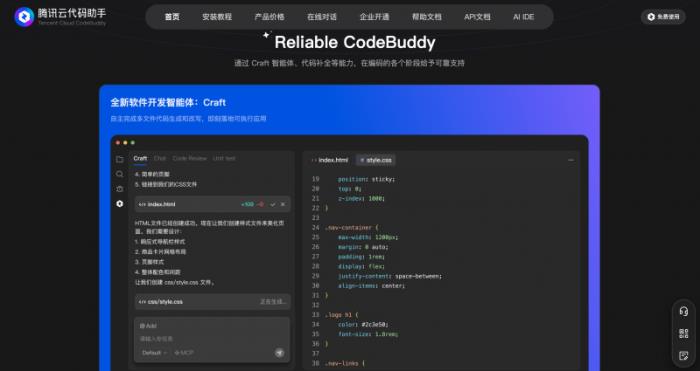
Task: Switch to the Chat tab
Action: point(160,158)
